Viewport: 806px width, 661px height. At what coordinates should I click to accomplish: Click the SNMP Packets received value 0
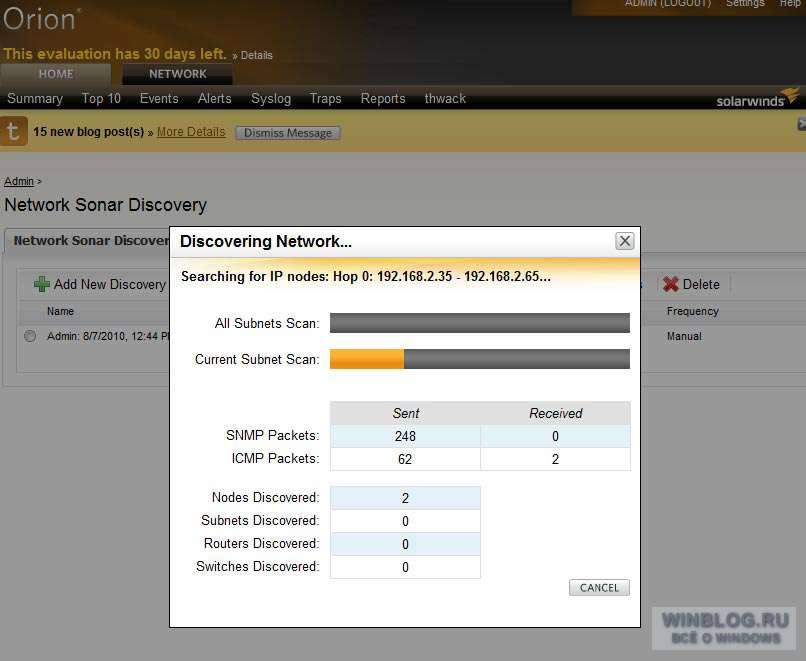coord(555,436)
